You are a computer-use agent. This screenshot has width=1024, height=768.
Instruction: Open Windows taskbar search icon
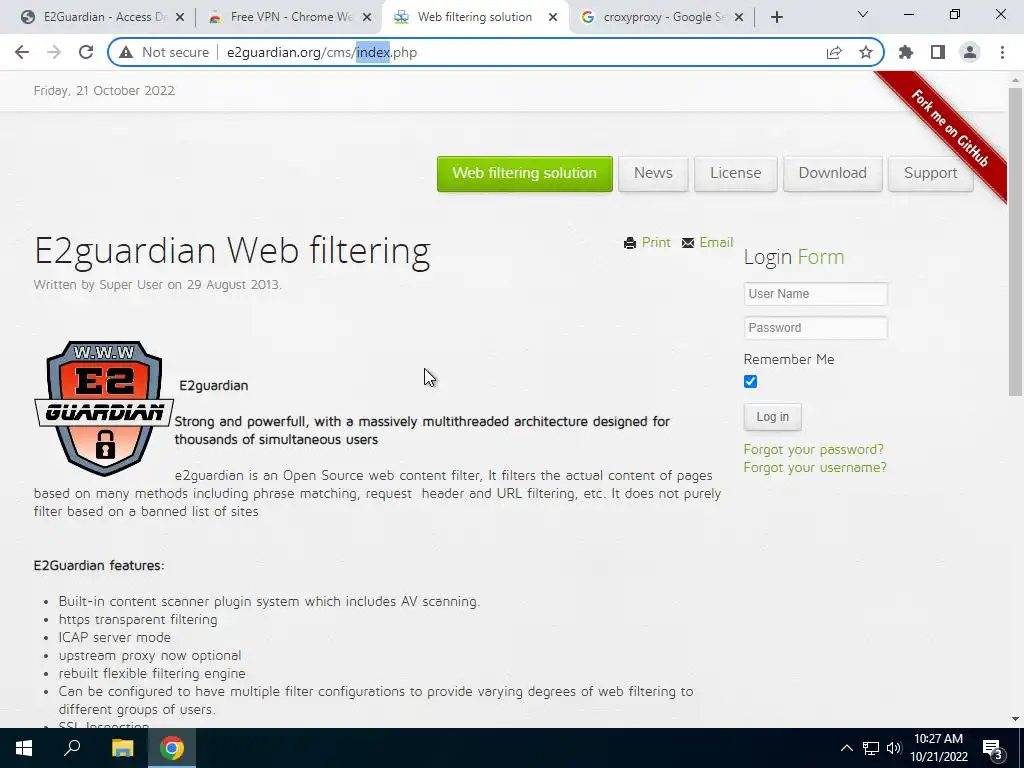pos(72,748)
